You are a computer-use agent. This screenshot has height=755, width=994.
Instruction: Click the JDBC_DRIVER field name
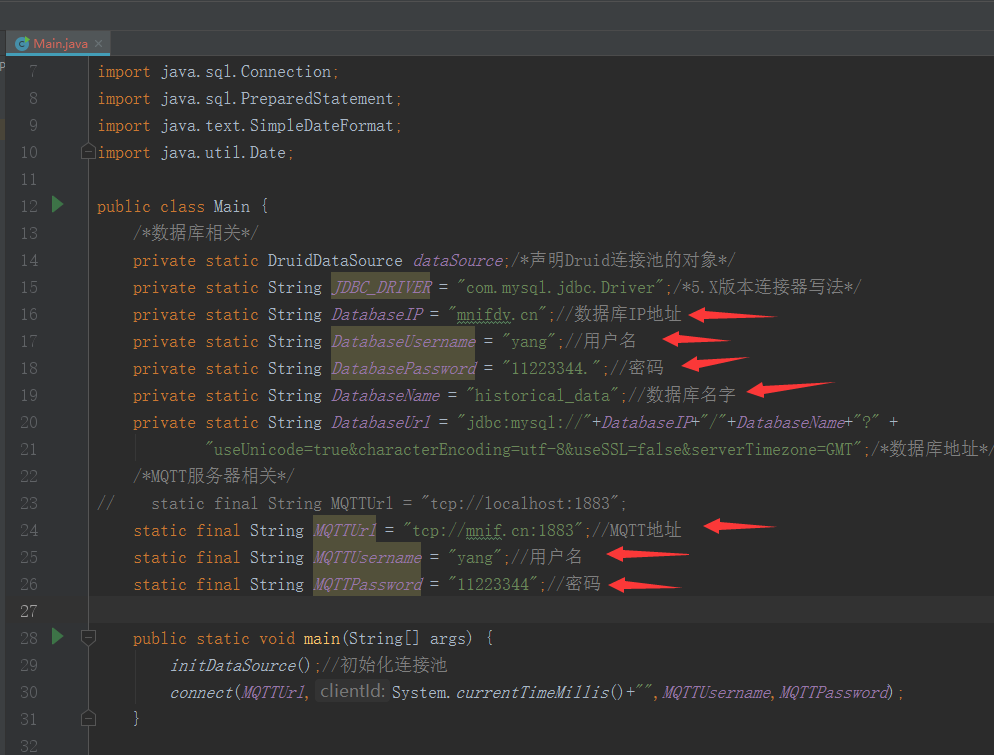tap(381, 287)
